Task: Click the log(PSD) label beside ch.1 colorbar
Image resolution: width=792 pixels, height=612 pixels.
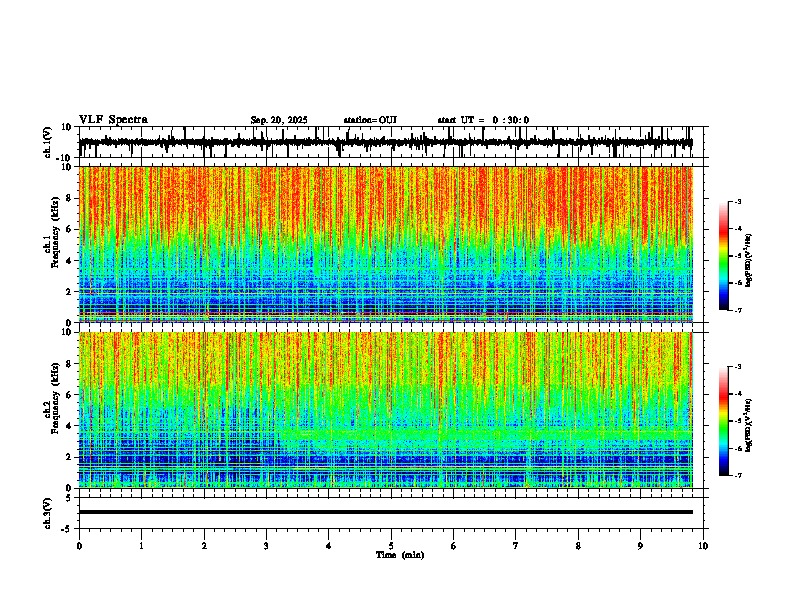Action: pyautogui.click(x=748, y=260)
